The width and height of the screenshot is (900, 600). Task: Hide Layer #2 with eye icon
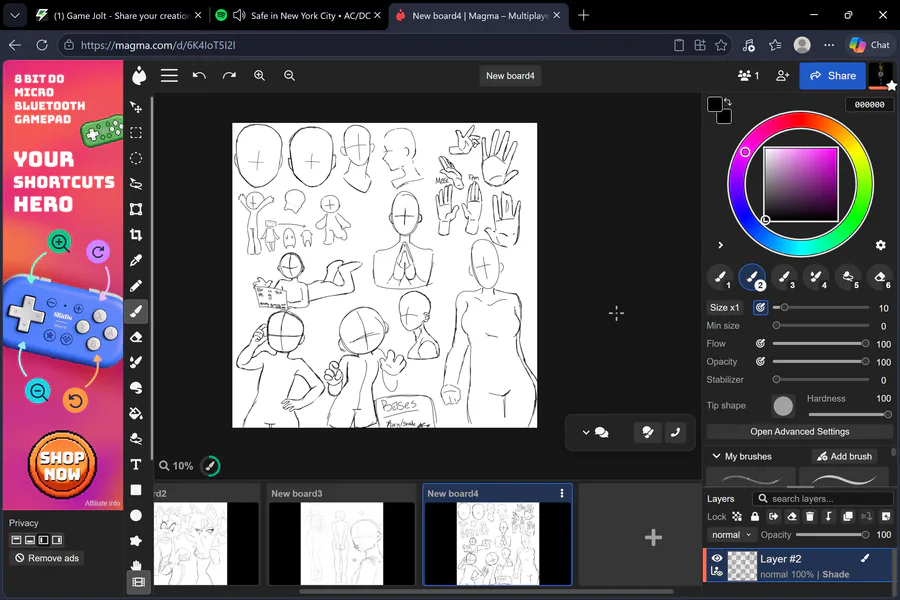717,558
